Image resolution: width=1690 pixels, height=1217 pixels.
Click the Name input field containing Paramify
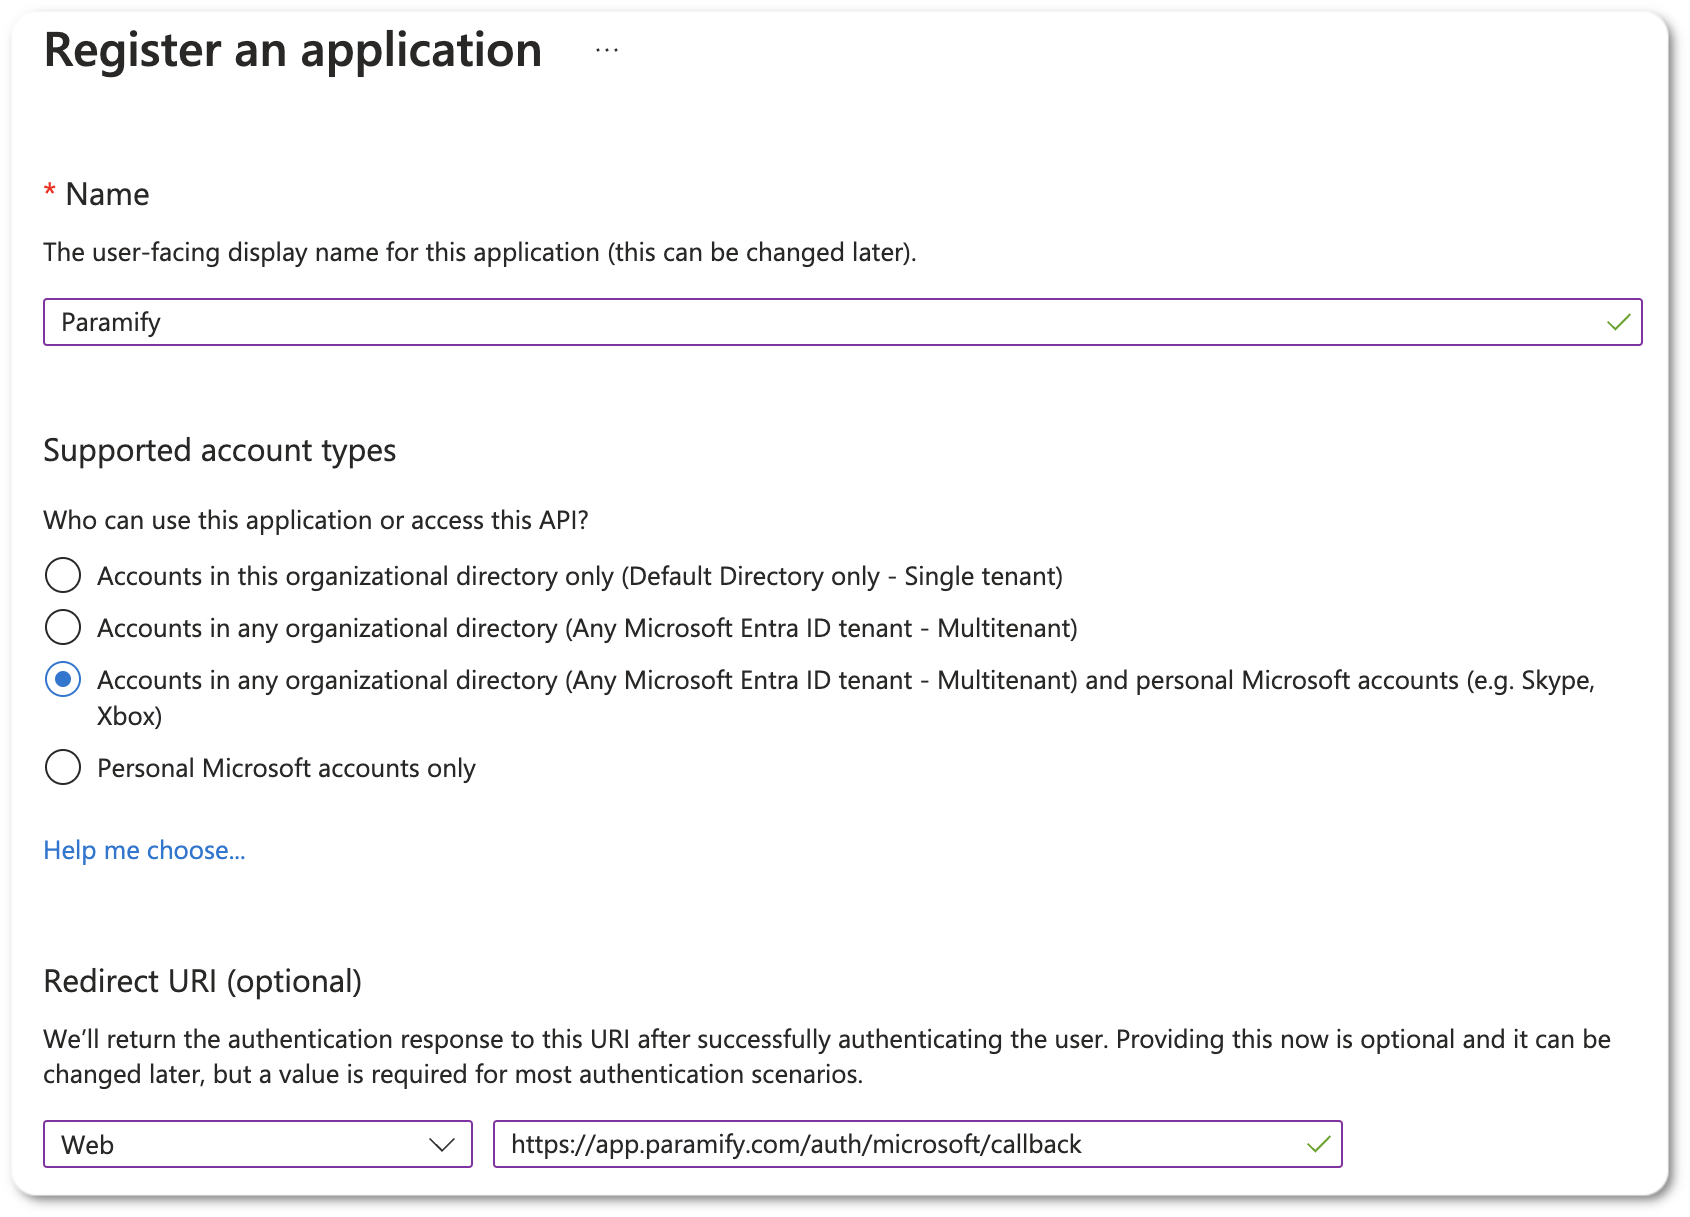click(842, 322)
